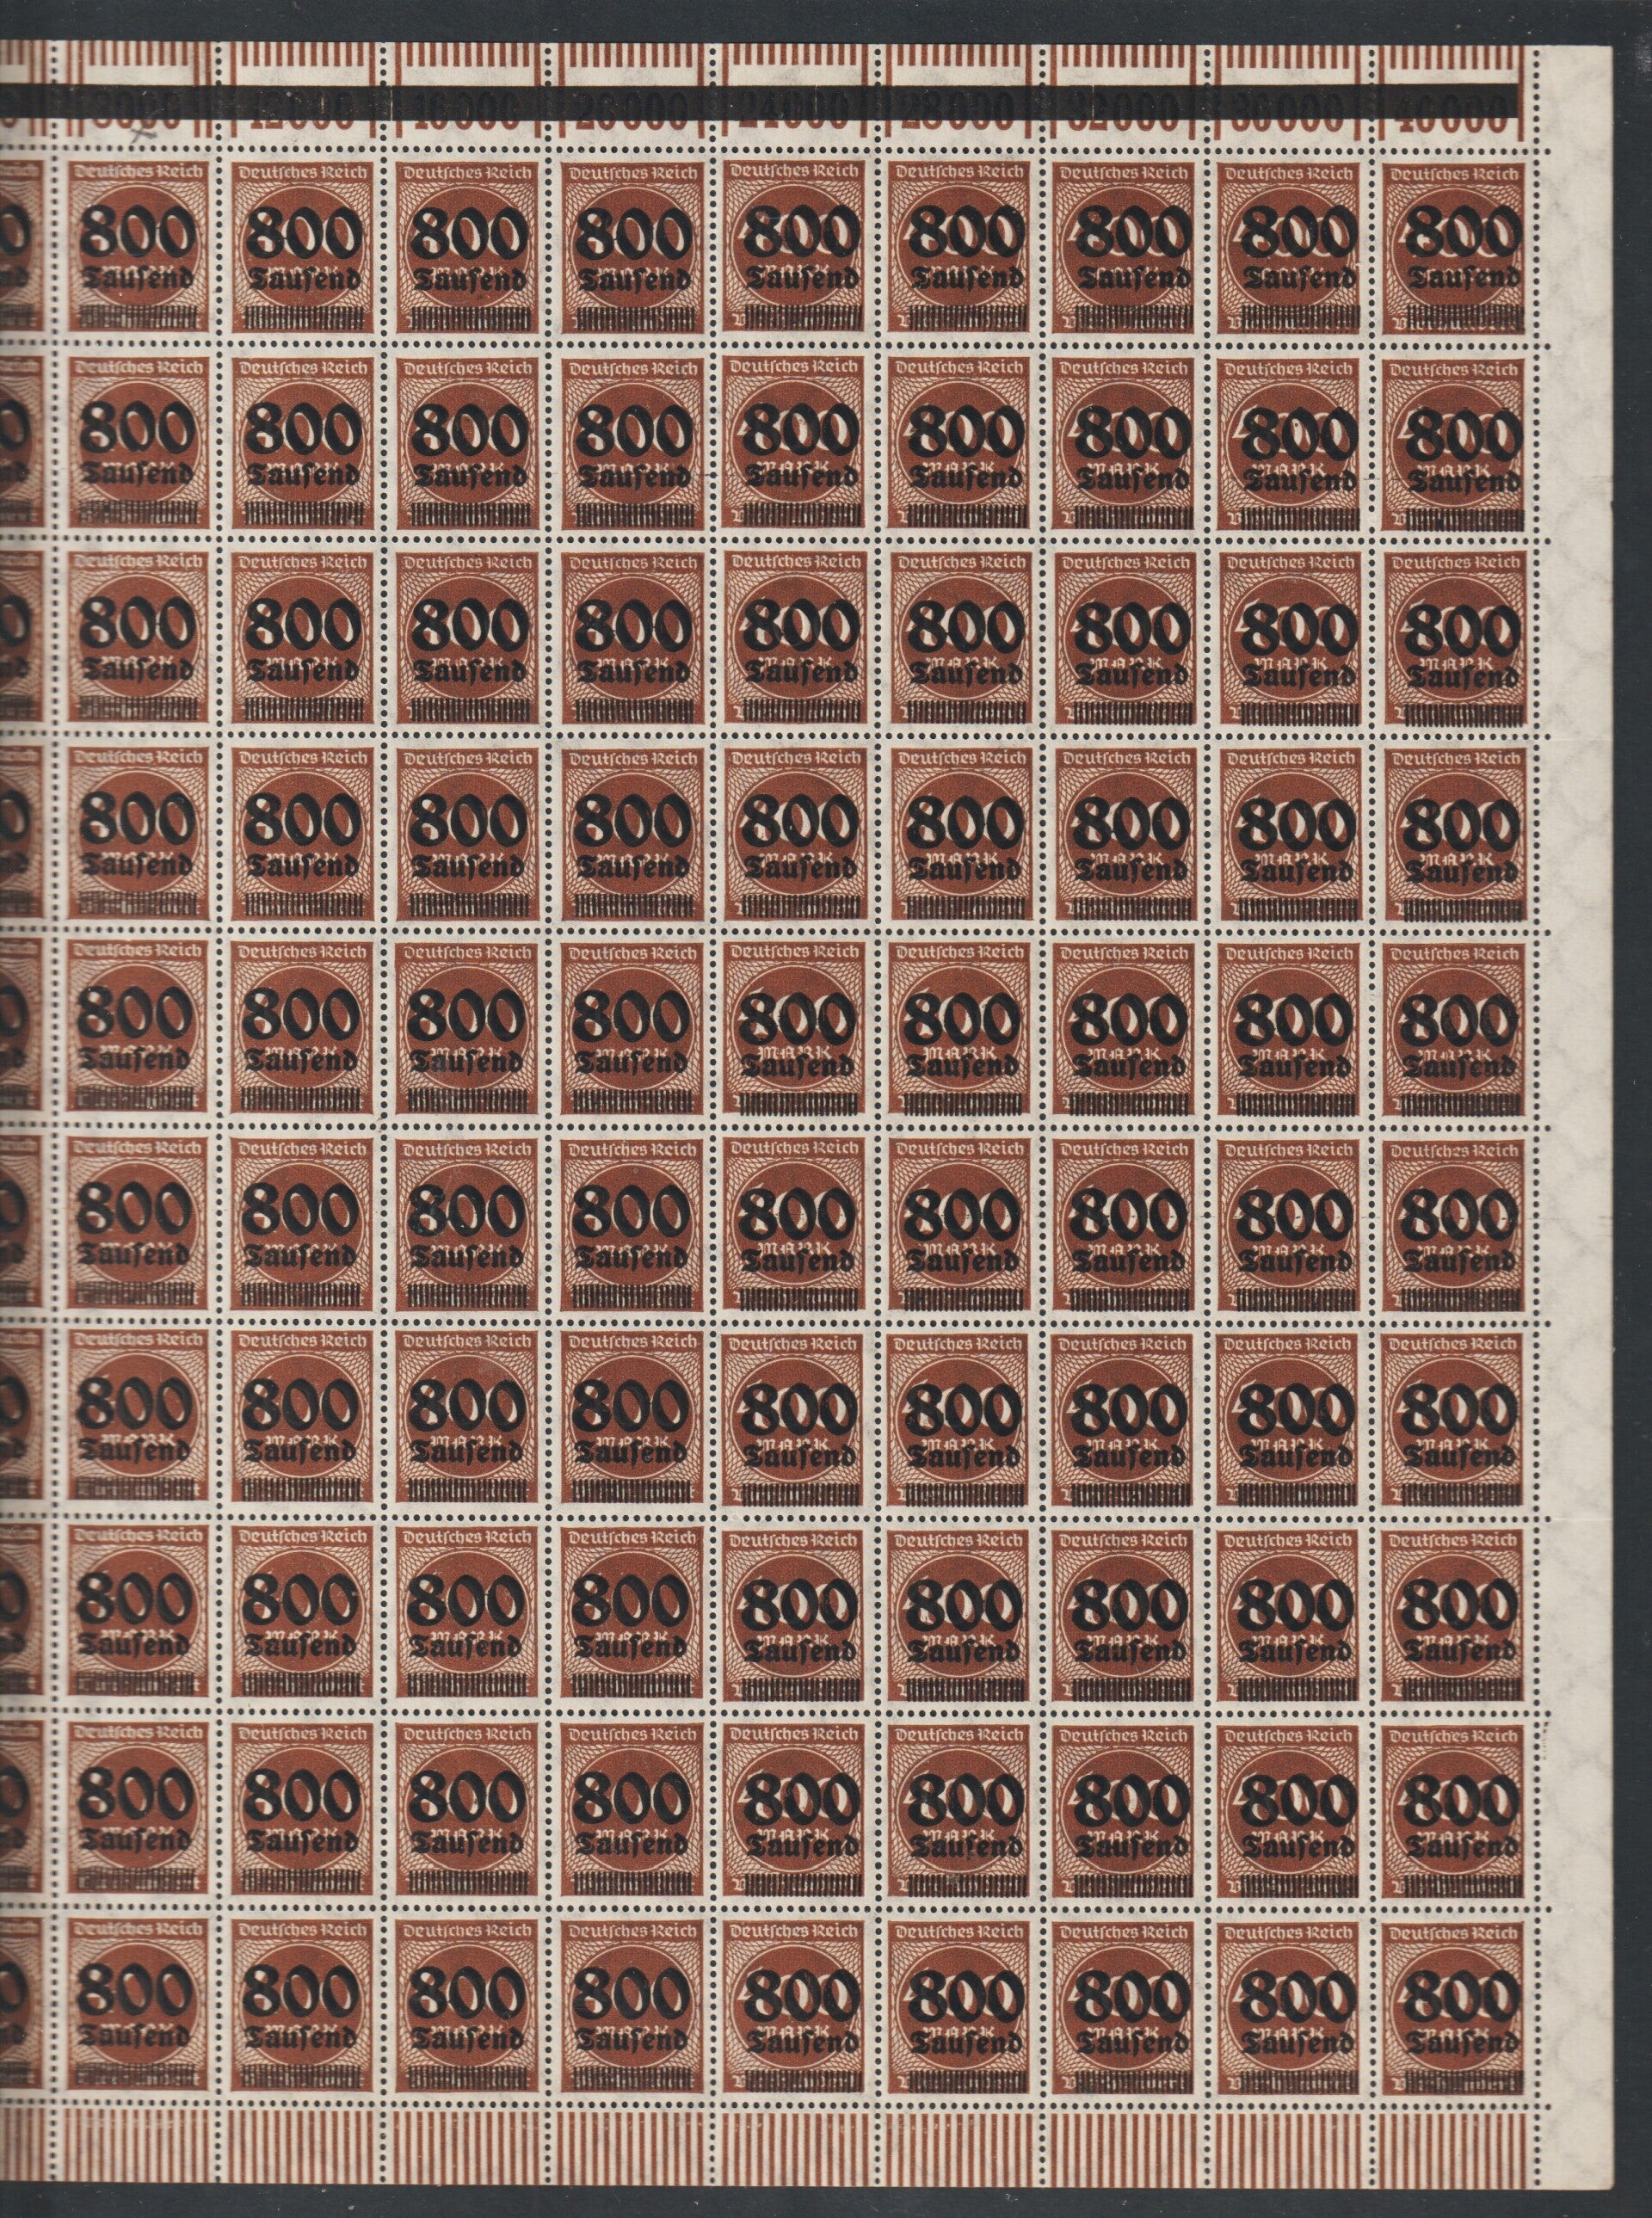Select the first-row stamp beneath the 28000 marking
1652x2218 pixels.
click(x=960, y=248)
